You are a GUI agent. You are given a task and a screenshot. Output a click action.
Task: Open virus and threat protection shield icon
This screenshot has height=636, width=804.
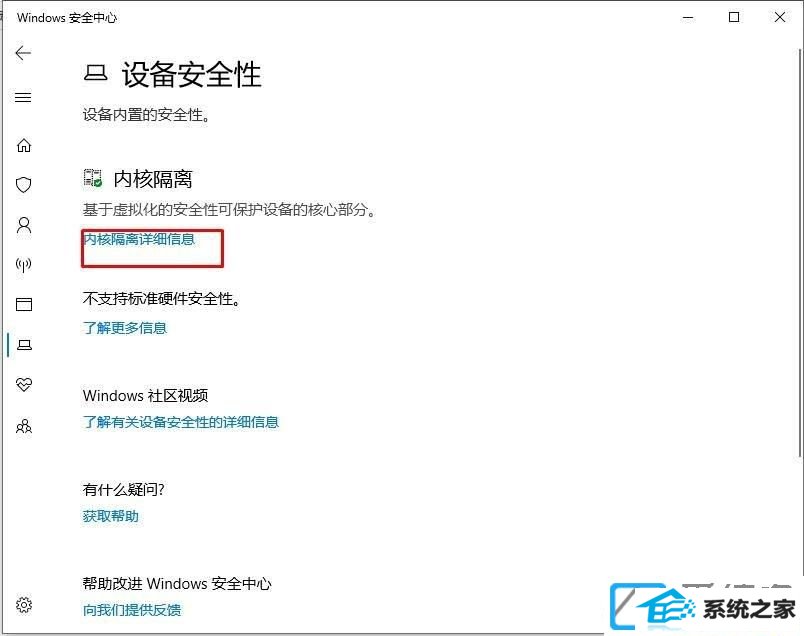(24, 185)
